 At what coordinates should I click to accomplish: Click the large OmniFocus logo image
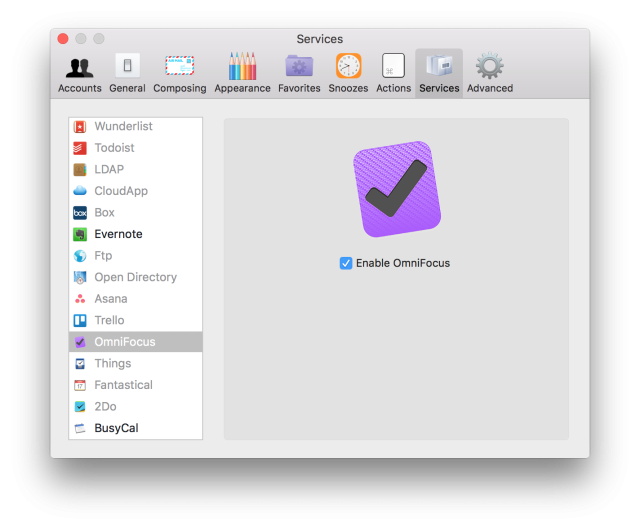(397, 189)
